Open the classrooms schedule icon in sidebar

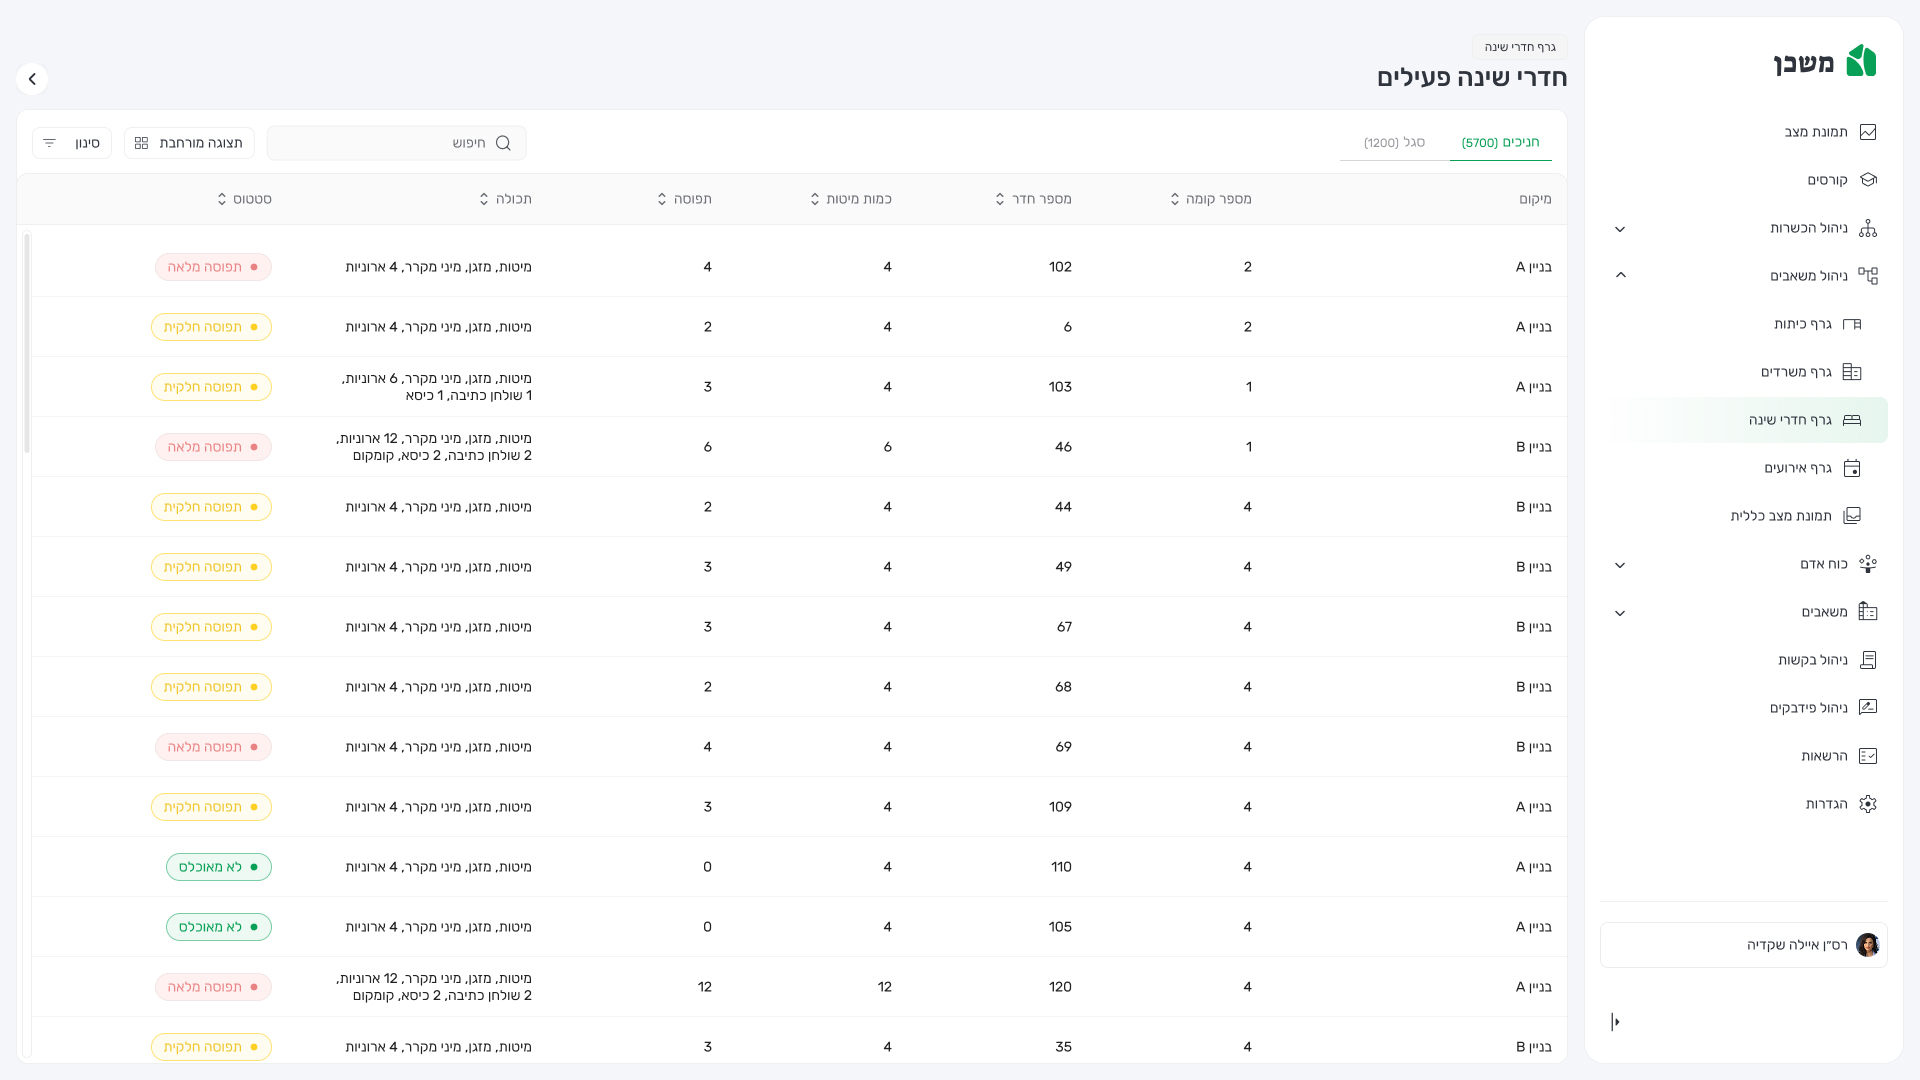point(1851,324)
